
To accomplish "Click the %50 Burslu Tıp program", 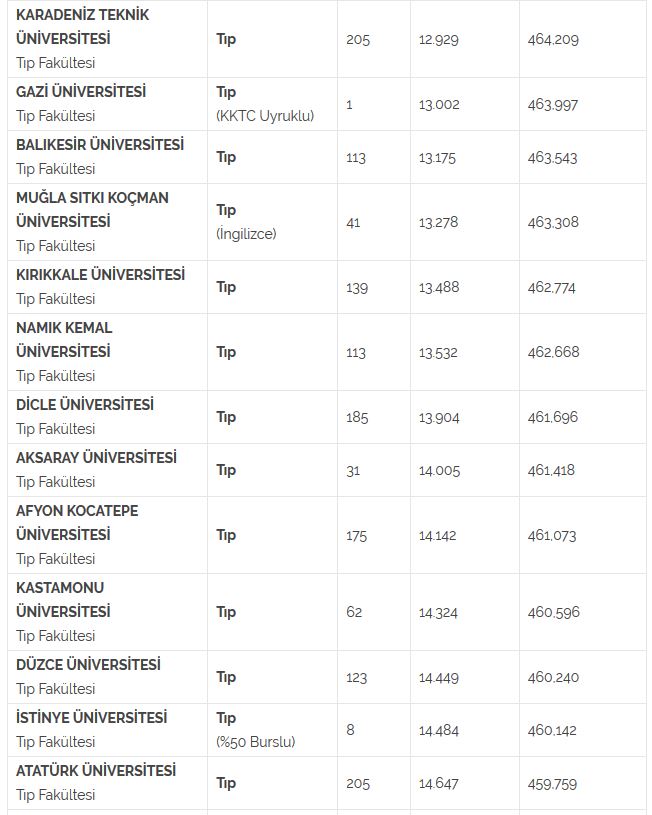I will click(256, 730).
